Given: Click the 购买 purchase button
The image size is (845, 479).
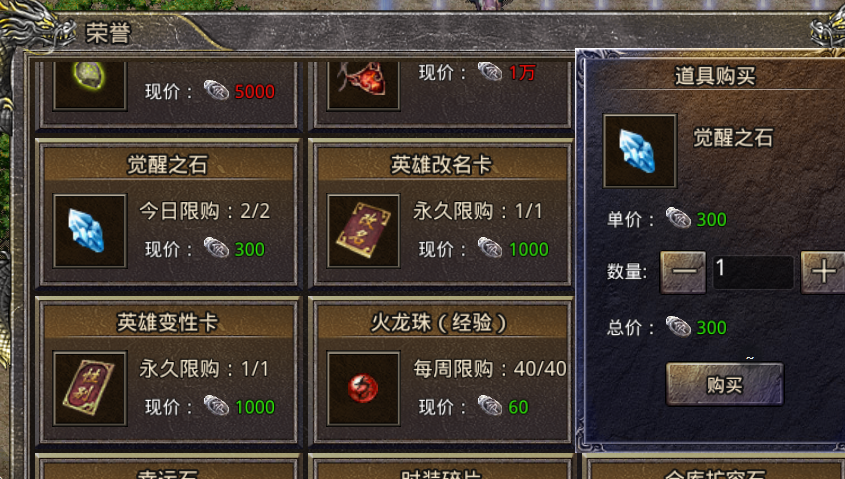Looking at the screenshot, I should coord(725,384).
